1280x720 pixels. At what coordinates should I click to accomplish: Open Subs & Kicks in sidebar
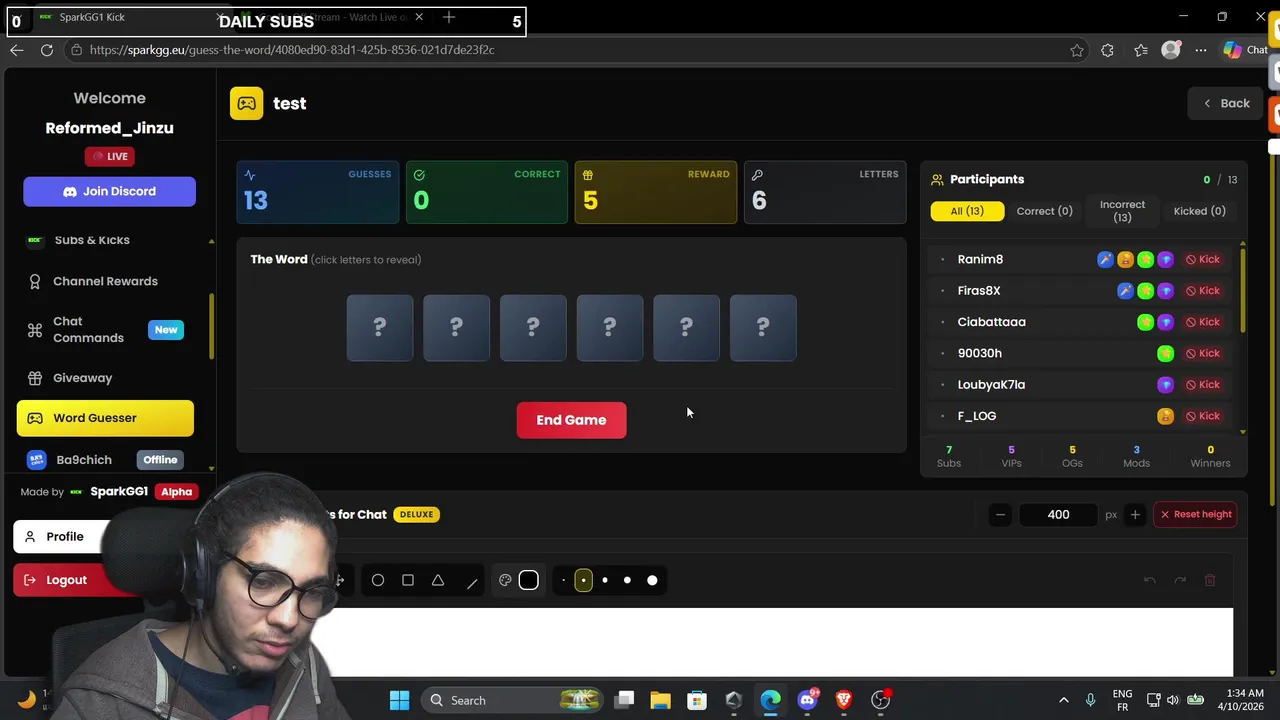(105, 240)
